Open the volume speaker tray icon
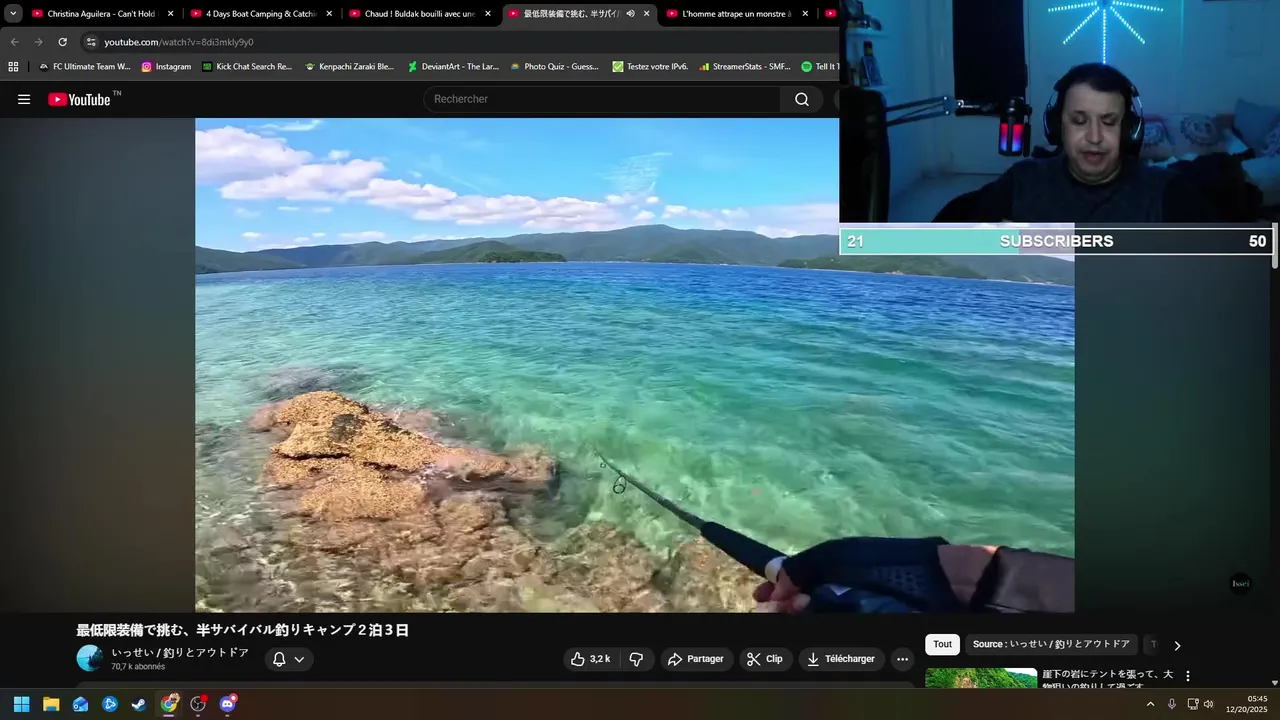 click(1209, 704)
